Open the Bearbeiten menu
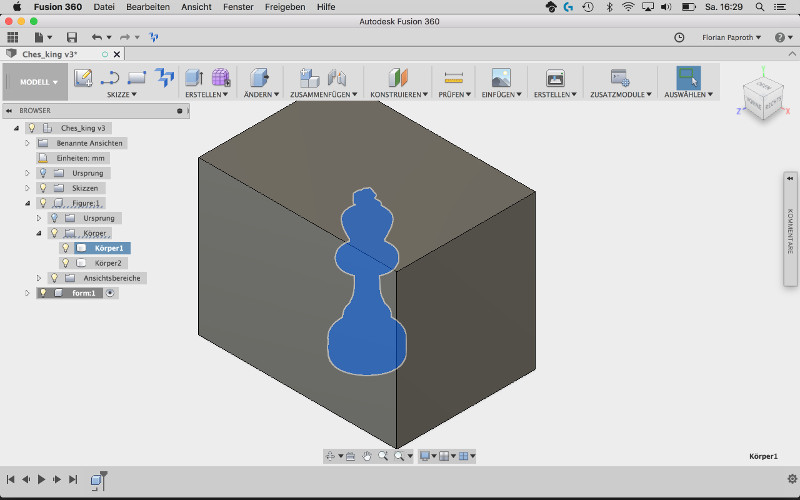800x500 pixels. 147,6
